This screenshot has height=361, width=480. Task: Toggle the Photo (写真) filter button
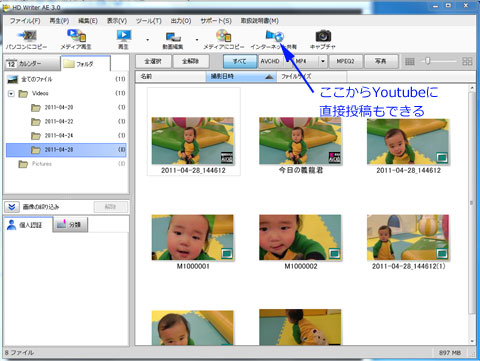click(381, 61)
